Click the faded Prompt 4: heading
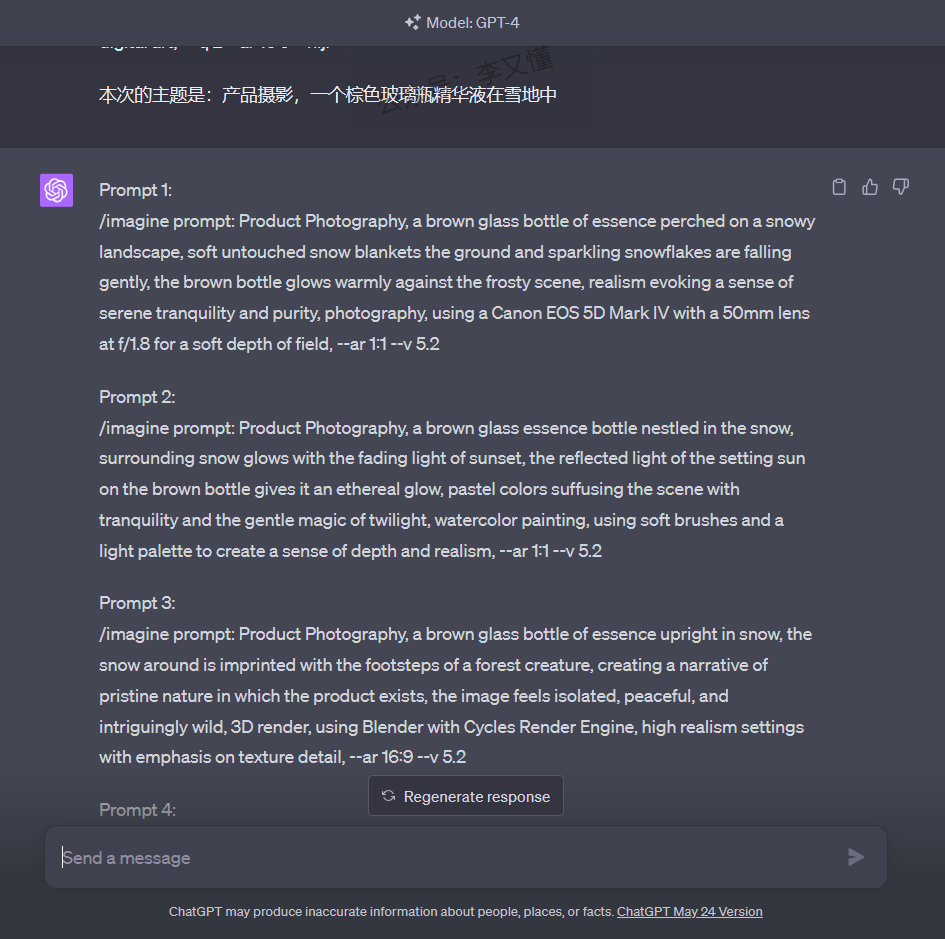945x939 pixels. 137,810
